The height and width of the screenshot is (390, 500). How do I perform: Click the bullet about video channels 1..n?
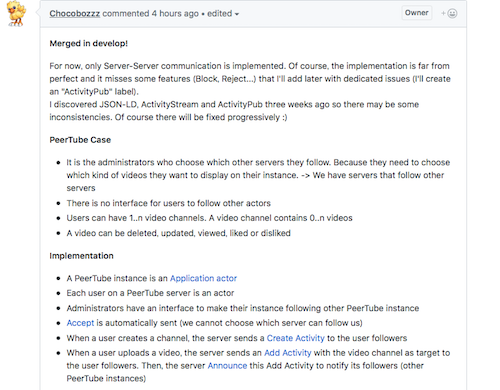click(x=209, y=218)
